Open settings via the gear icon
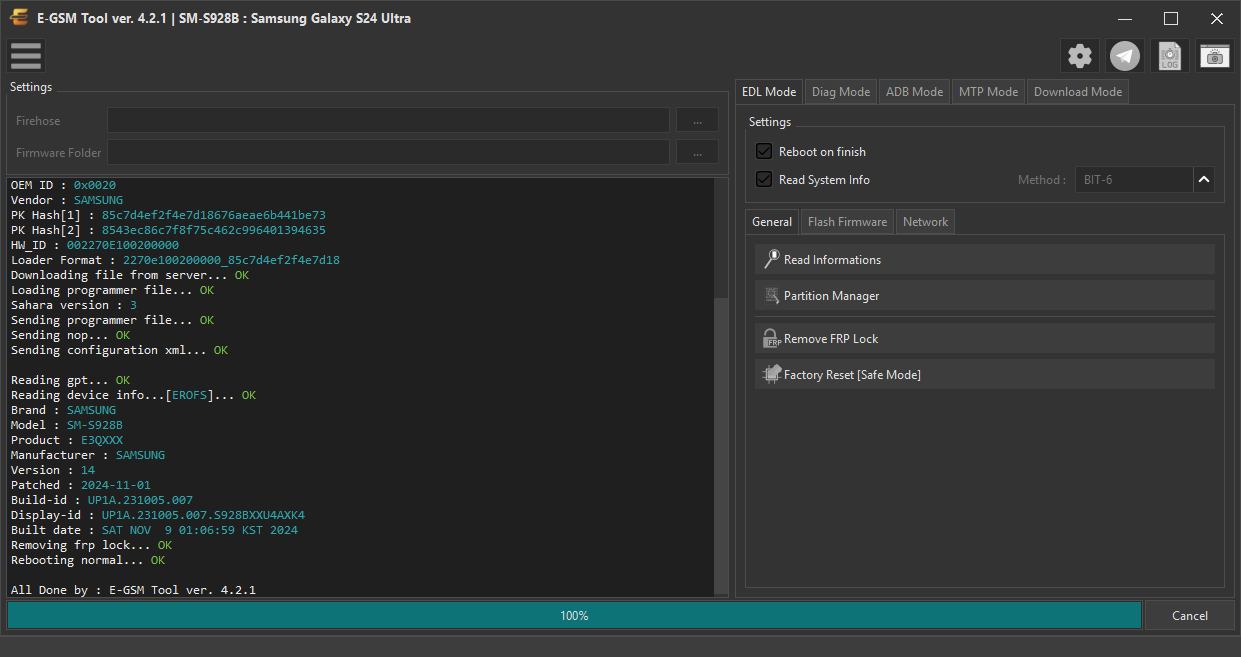Screen dimensions: 1241x657 click(1080, 56)
